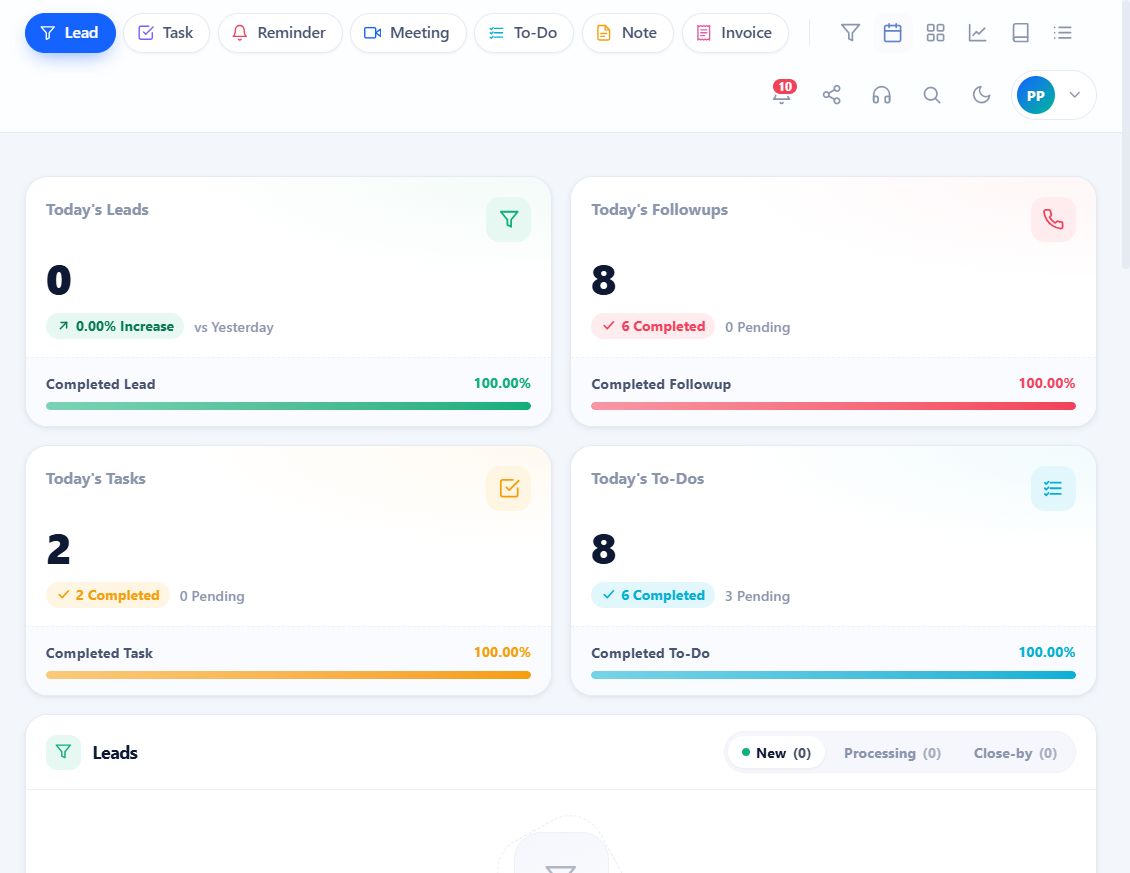Screen dimensions: 1130x873
Task: Click the 6 Completed badge in To-Dos
Action: 653,595
